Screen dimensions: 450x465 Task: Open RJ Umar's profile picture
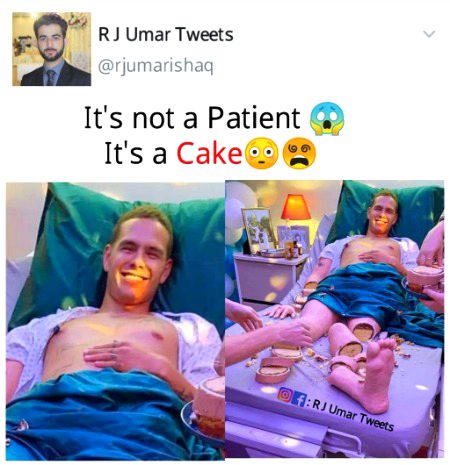pos(52,49)
